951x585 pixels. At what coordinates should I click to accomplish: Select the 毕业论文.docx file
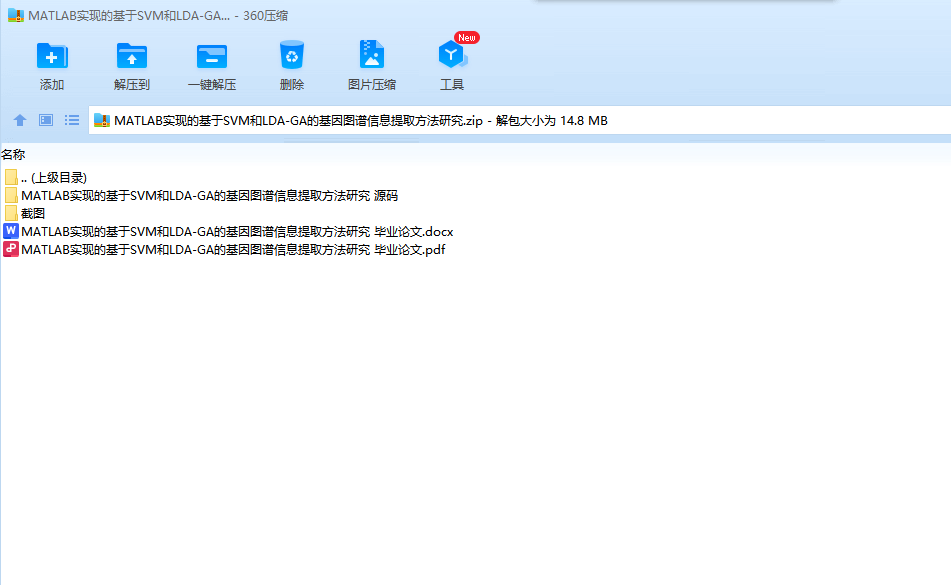pyautogui.click(x=229, y=232)
